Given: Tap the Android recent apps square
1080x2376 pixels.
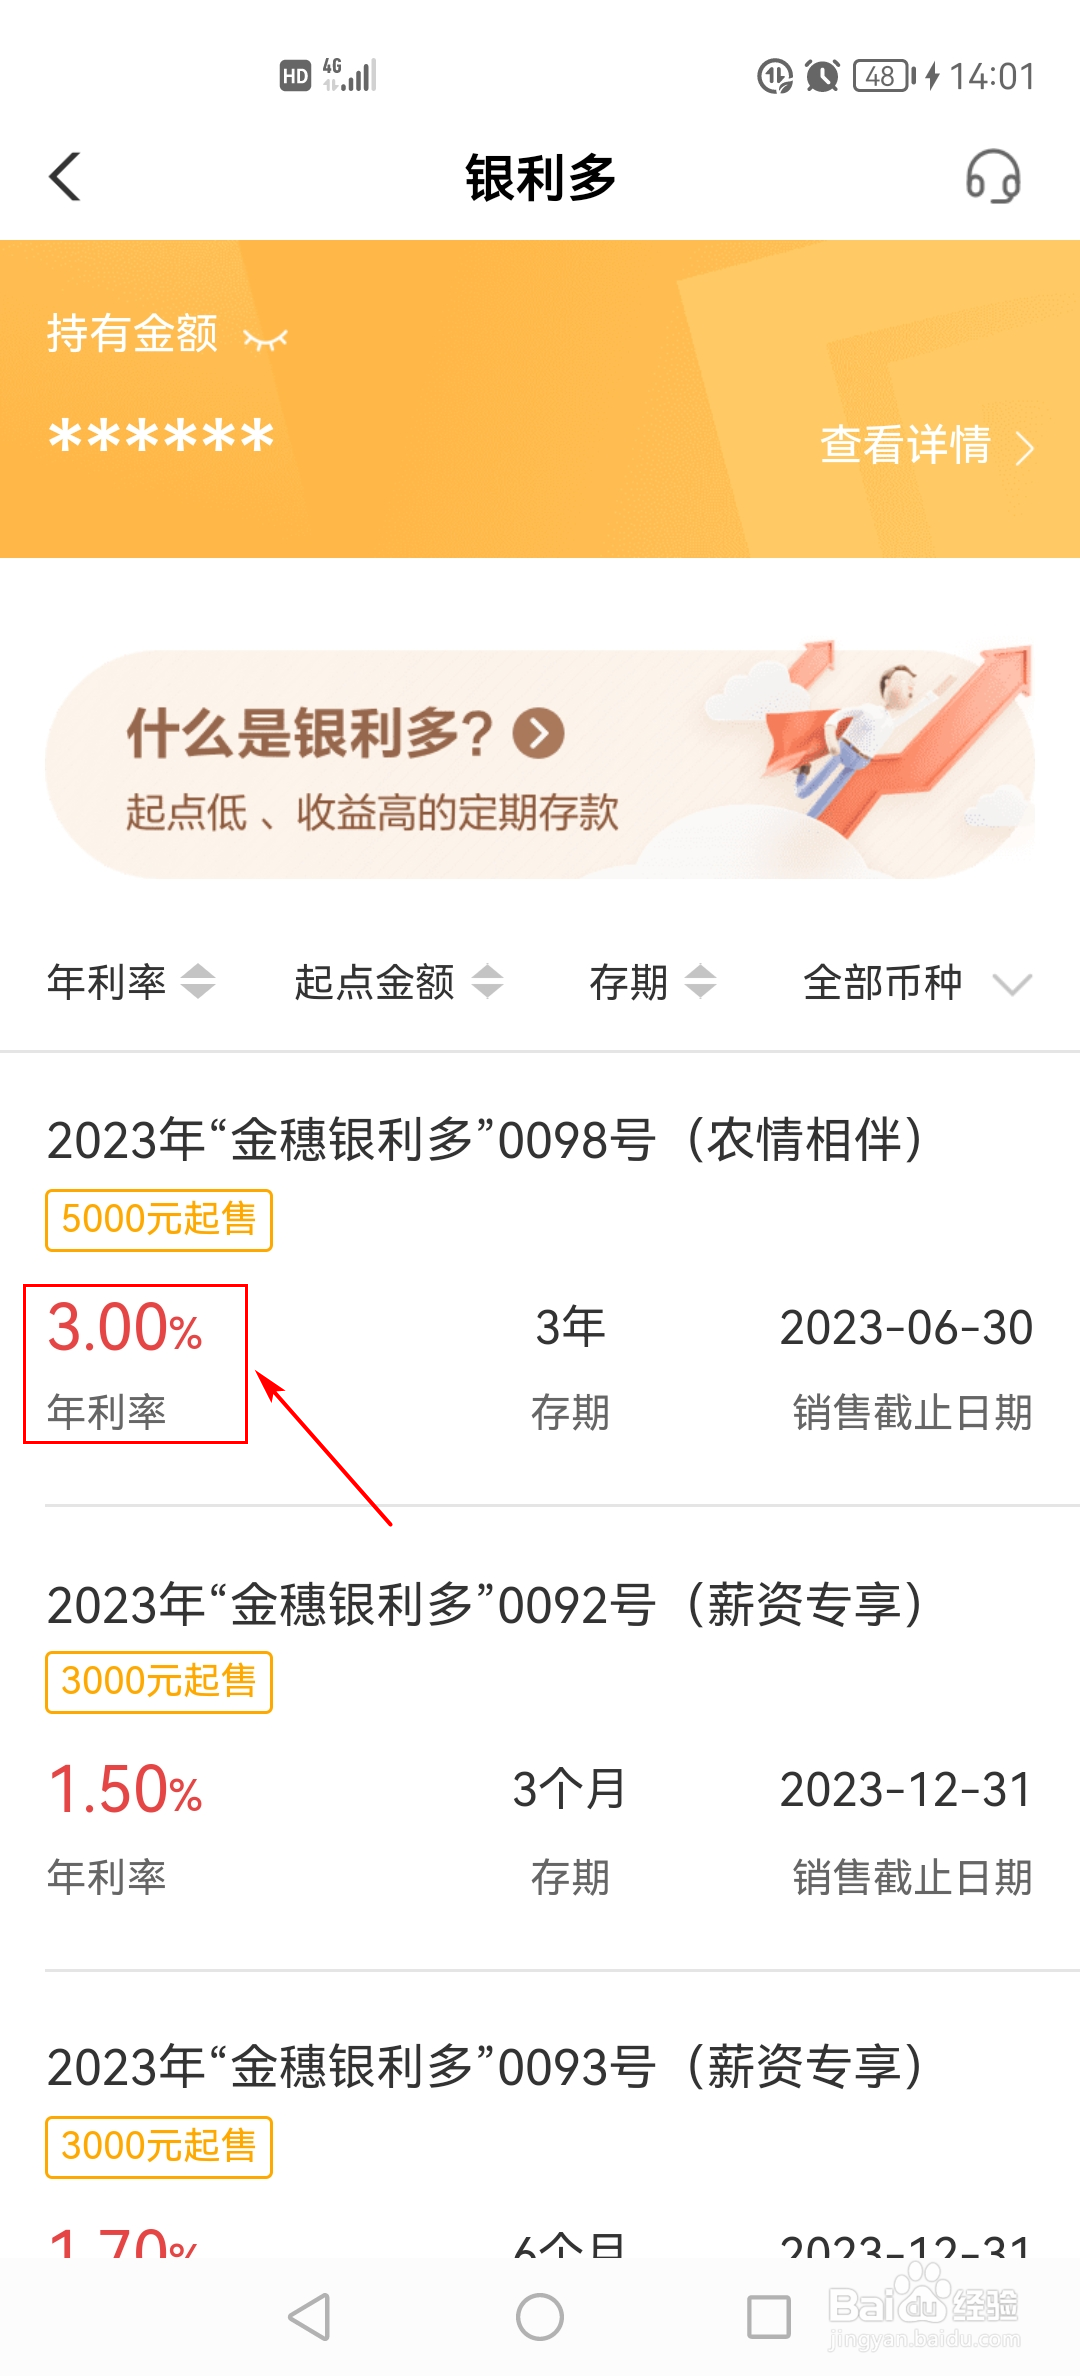Looking at the screenshot, I should coord(769,2316).
